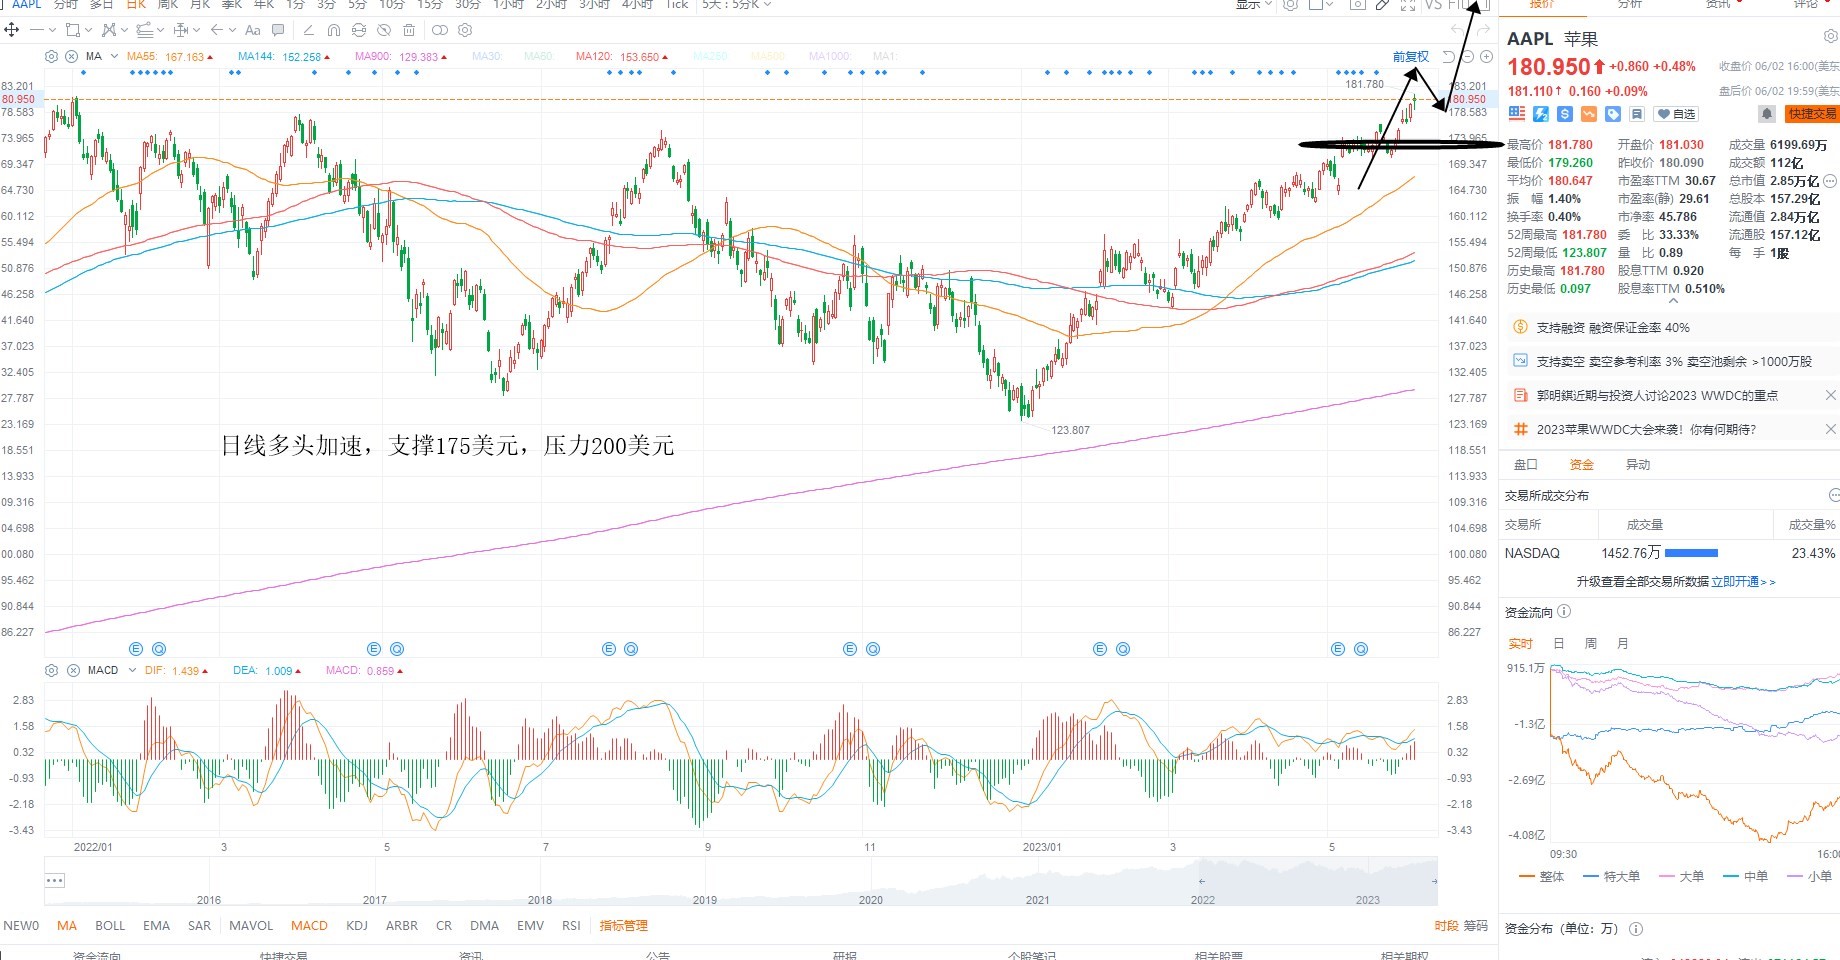Screen dimensions: 1840x960
Task: Click the year range navigator strip
Action: click(x=741, y=881)
